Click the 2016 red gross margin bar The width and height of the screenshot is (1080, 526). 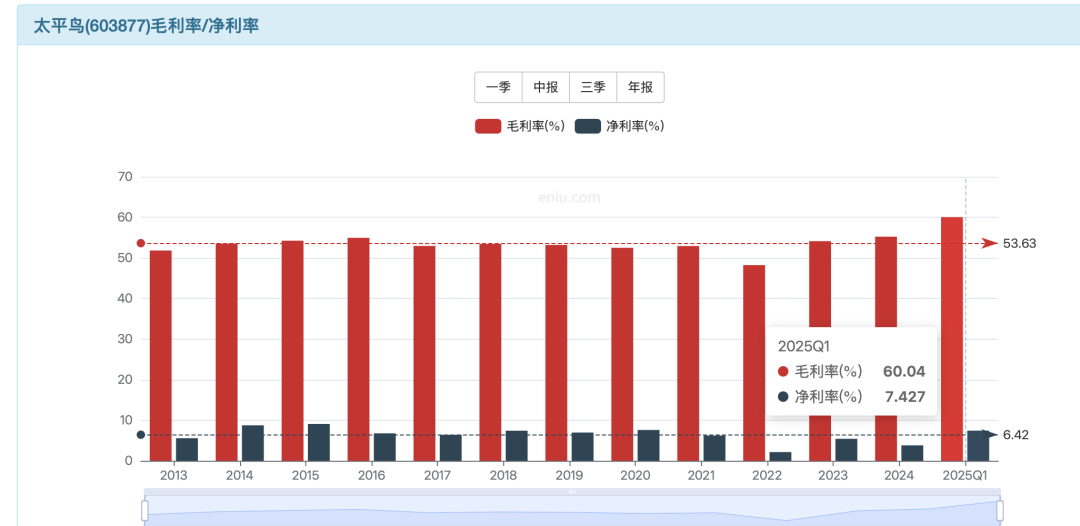[x=358, y=350]
